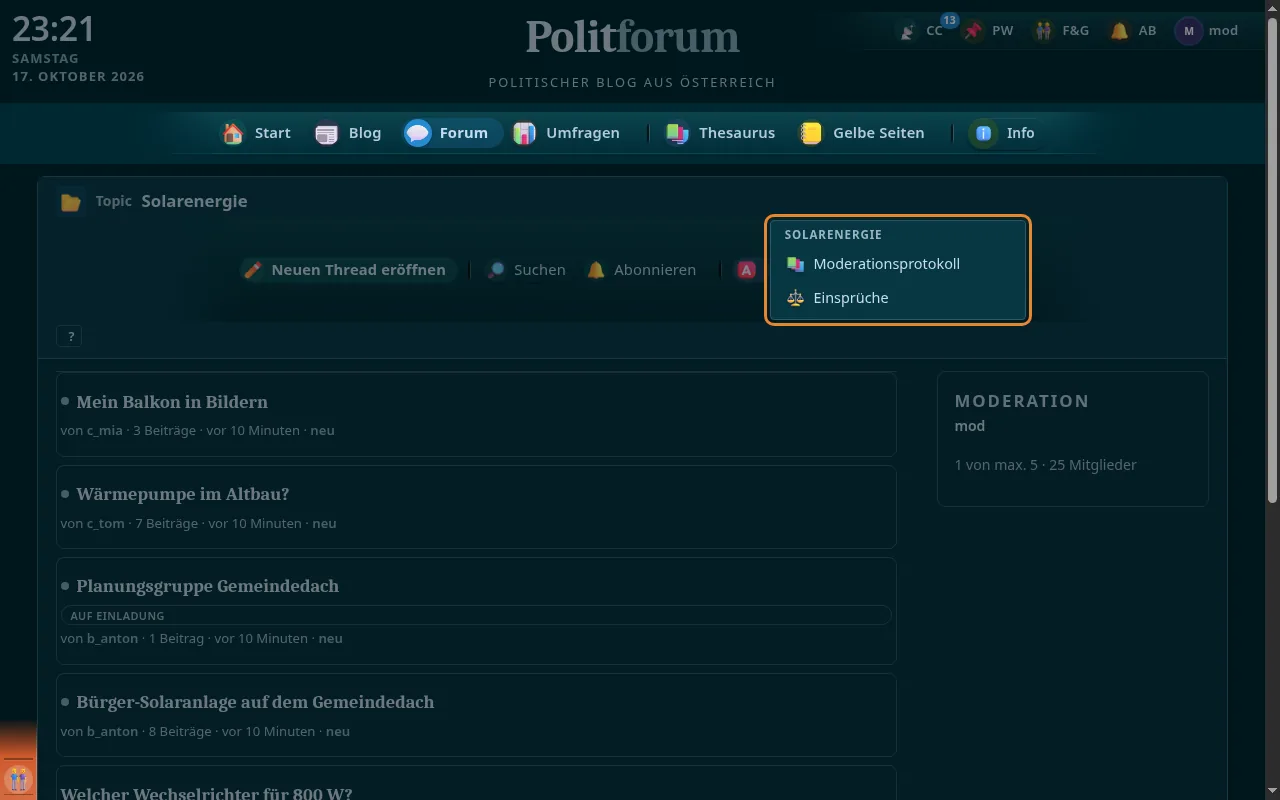Open the Blog newspaper icon
The image size is (1280, 800).
(x=327, y=133)
